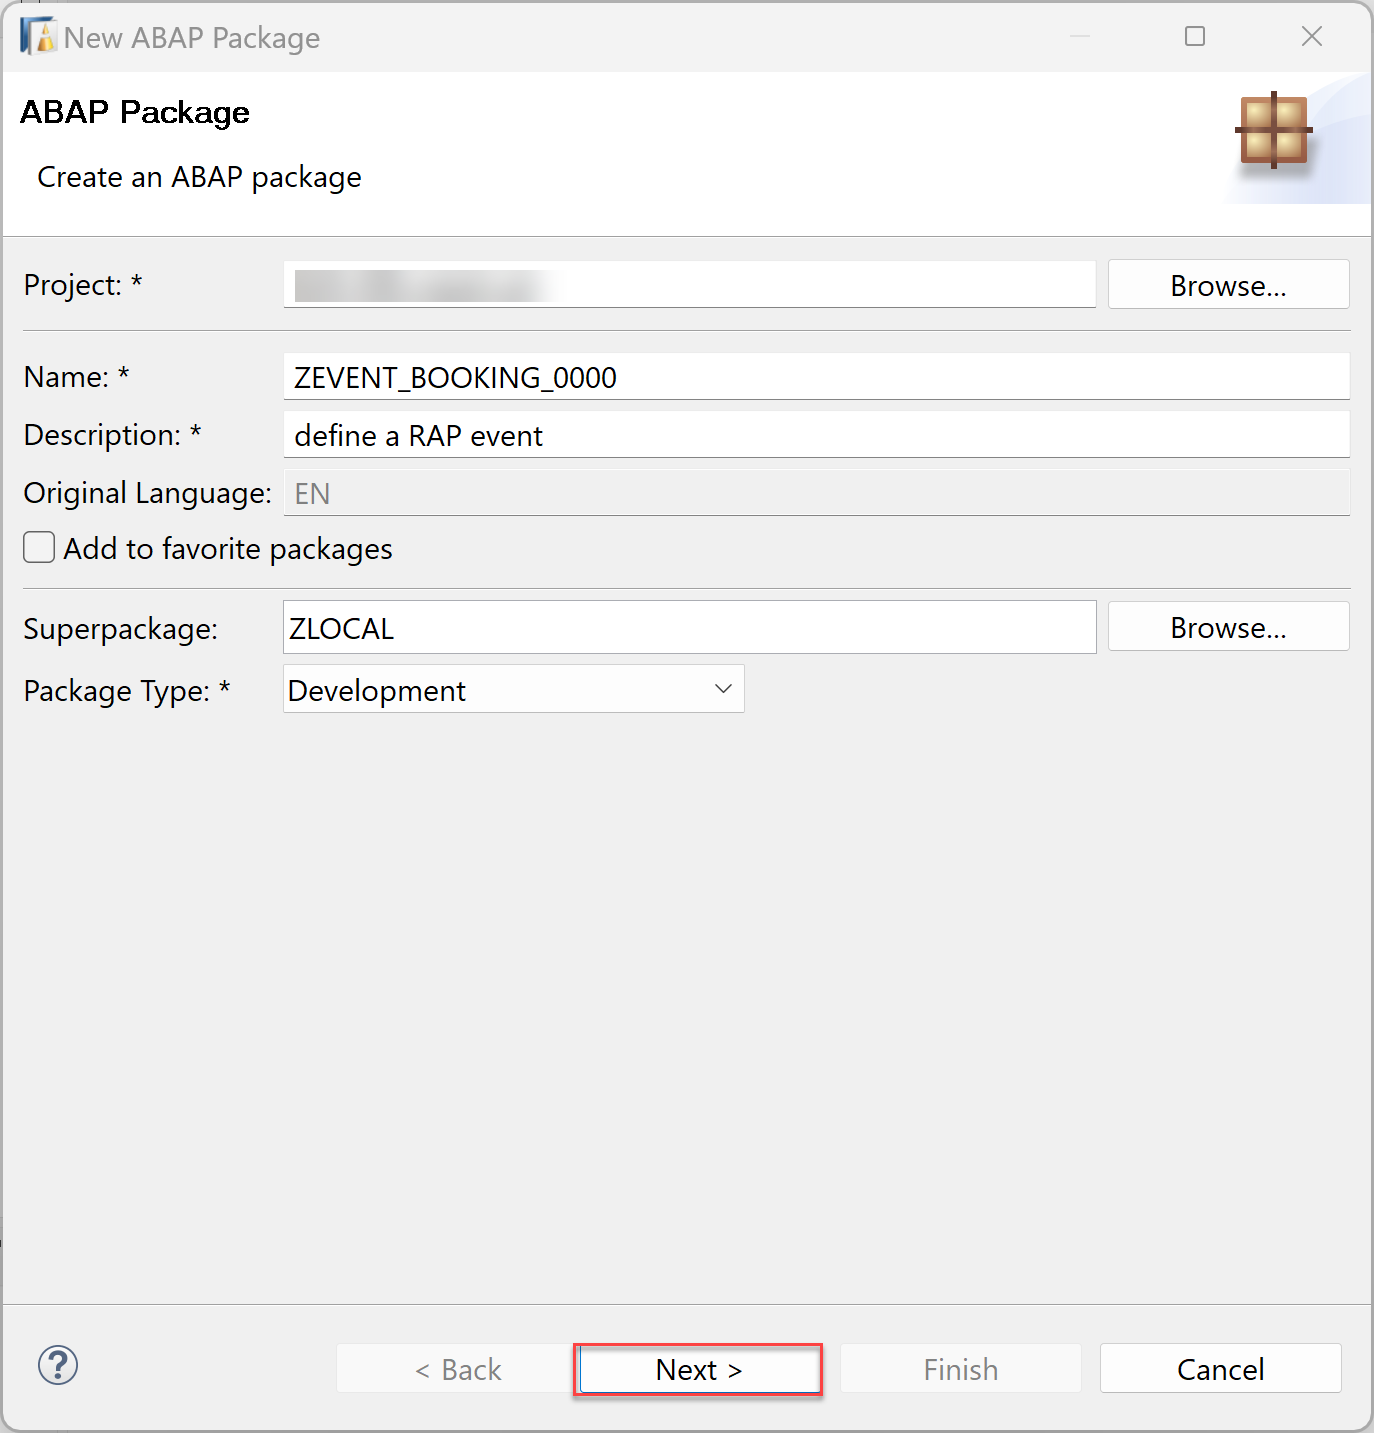Viewport: 1374px width, 1433px height.
Task: Click the Superpackage field containing ZLOCAL
Action: tap(690, 628)
